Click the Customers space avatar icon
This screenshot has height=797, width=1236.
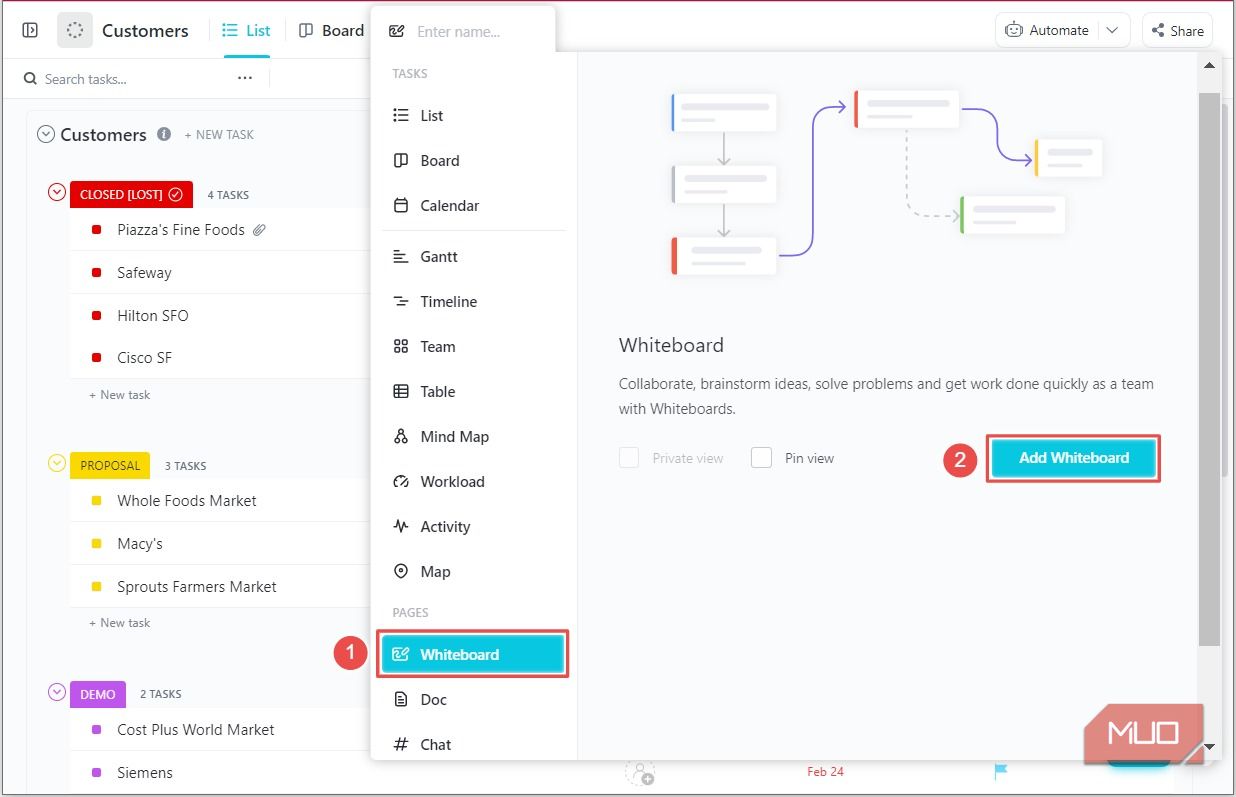(75, 30)
